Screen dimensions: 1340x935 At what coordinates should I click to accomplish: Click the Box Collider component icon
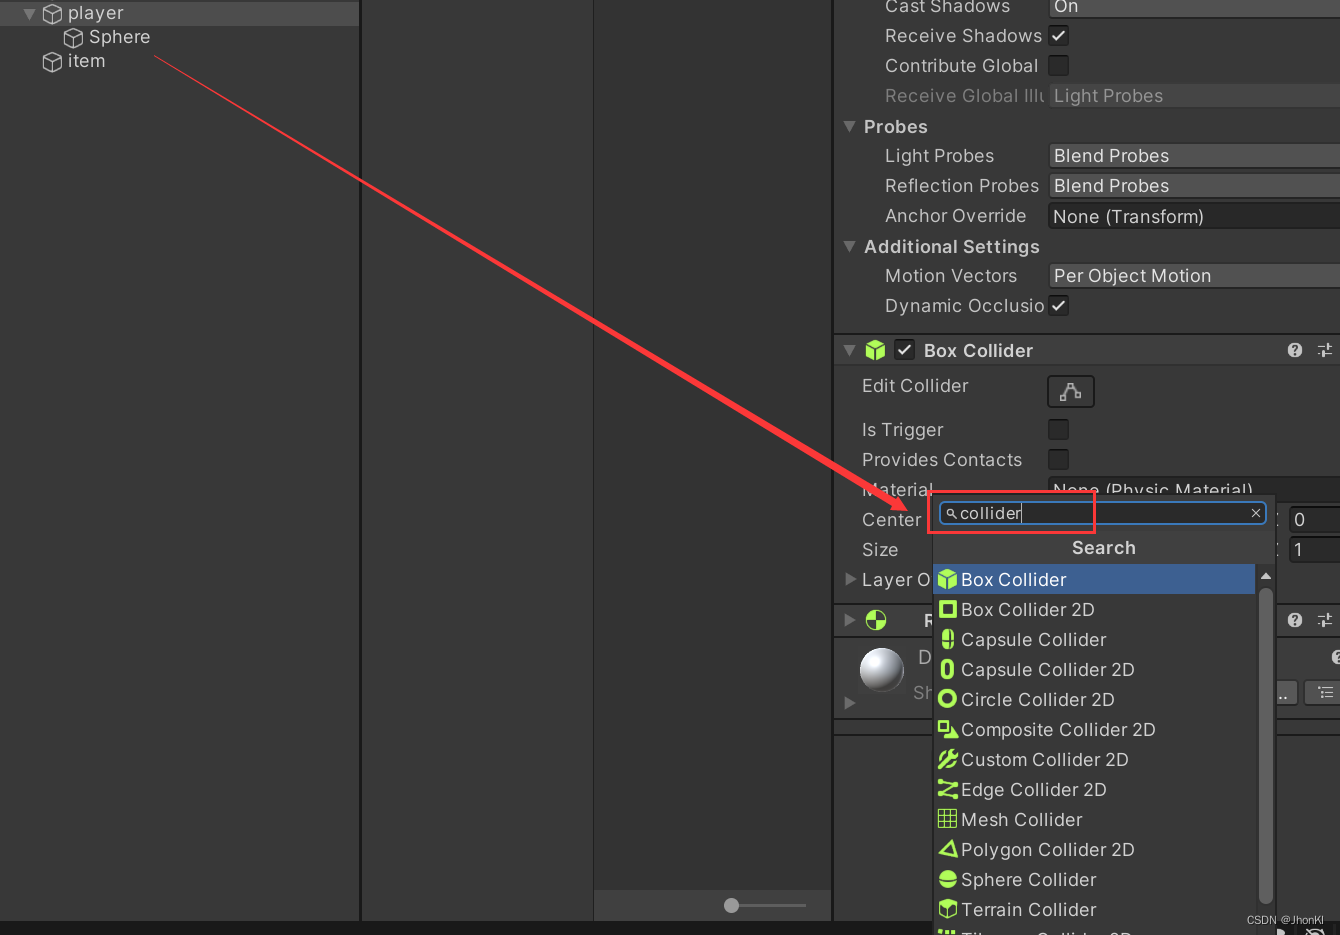(x=876, y=350)
